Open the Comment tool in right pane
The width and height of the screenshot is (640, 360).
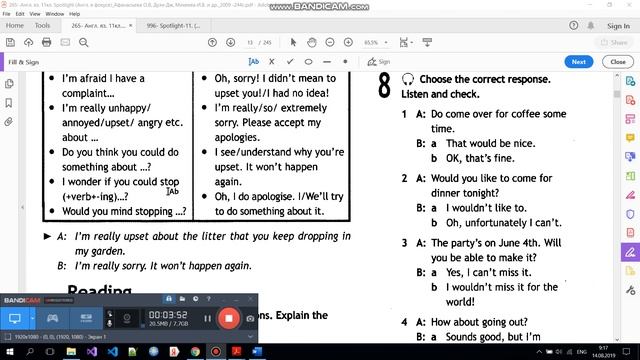630,138
